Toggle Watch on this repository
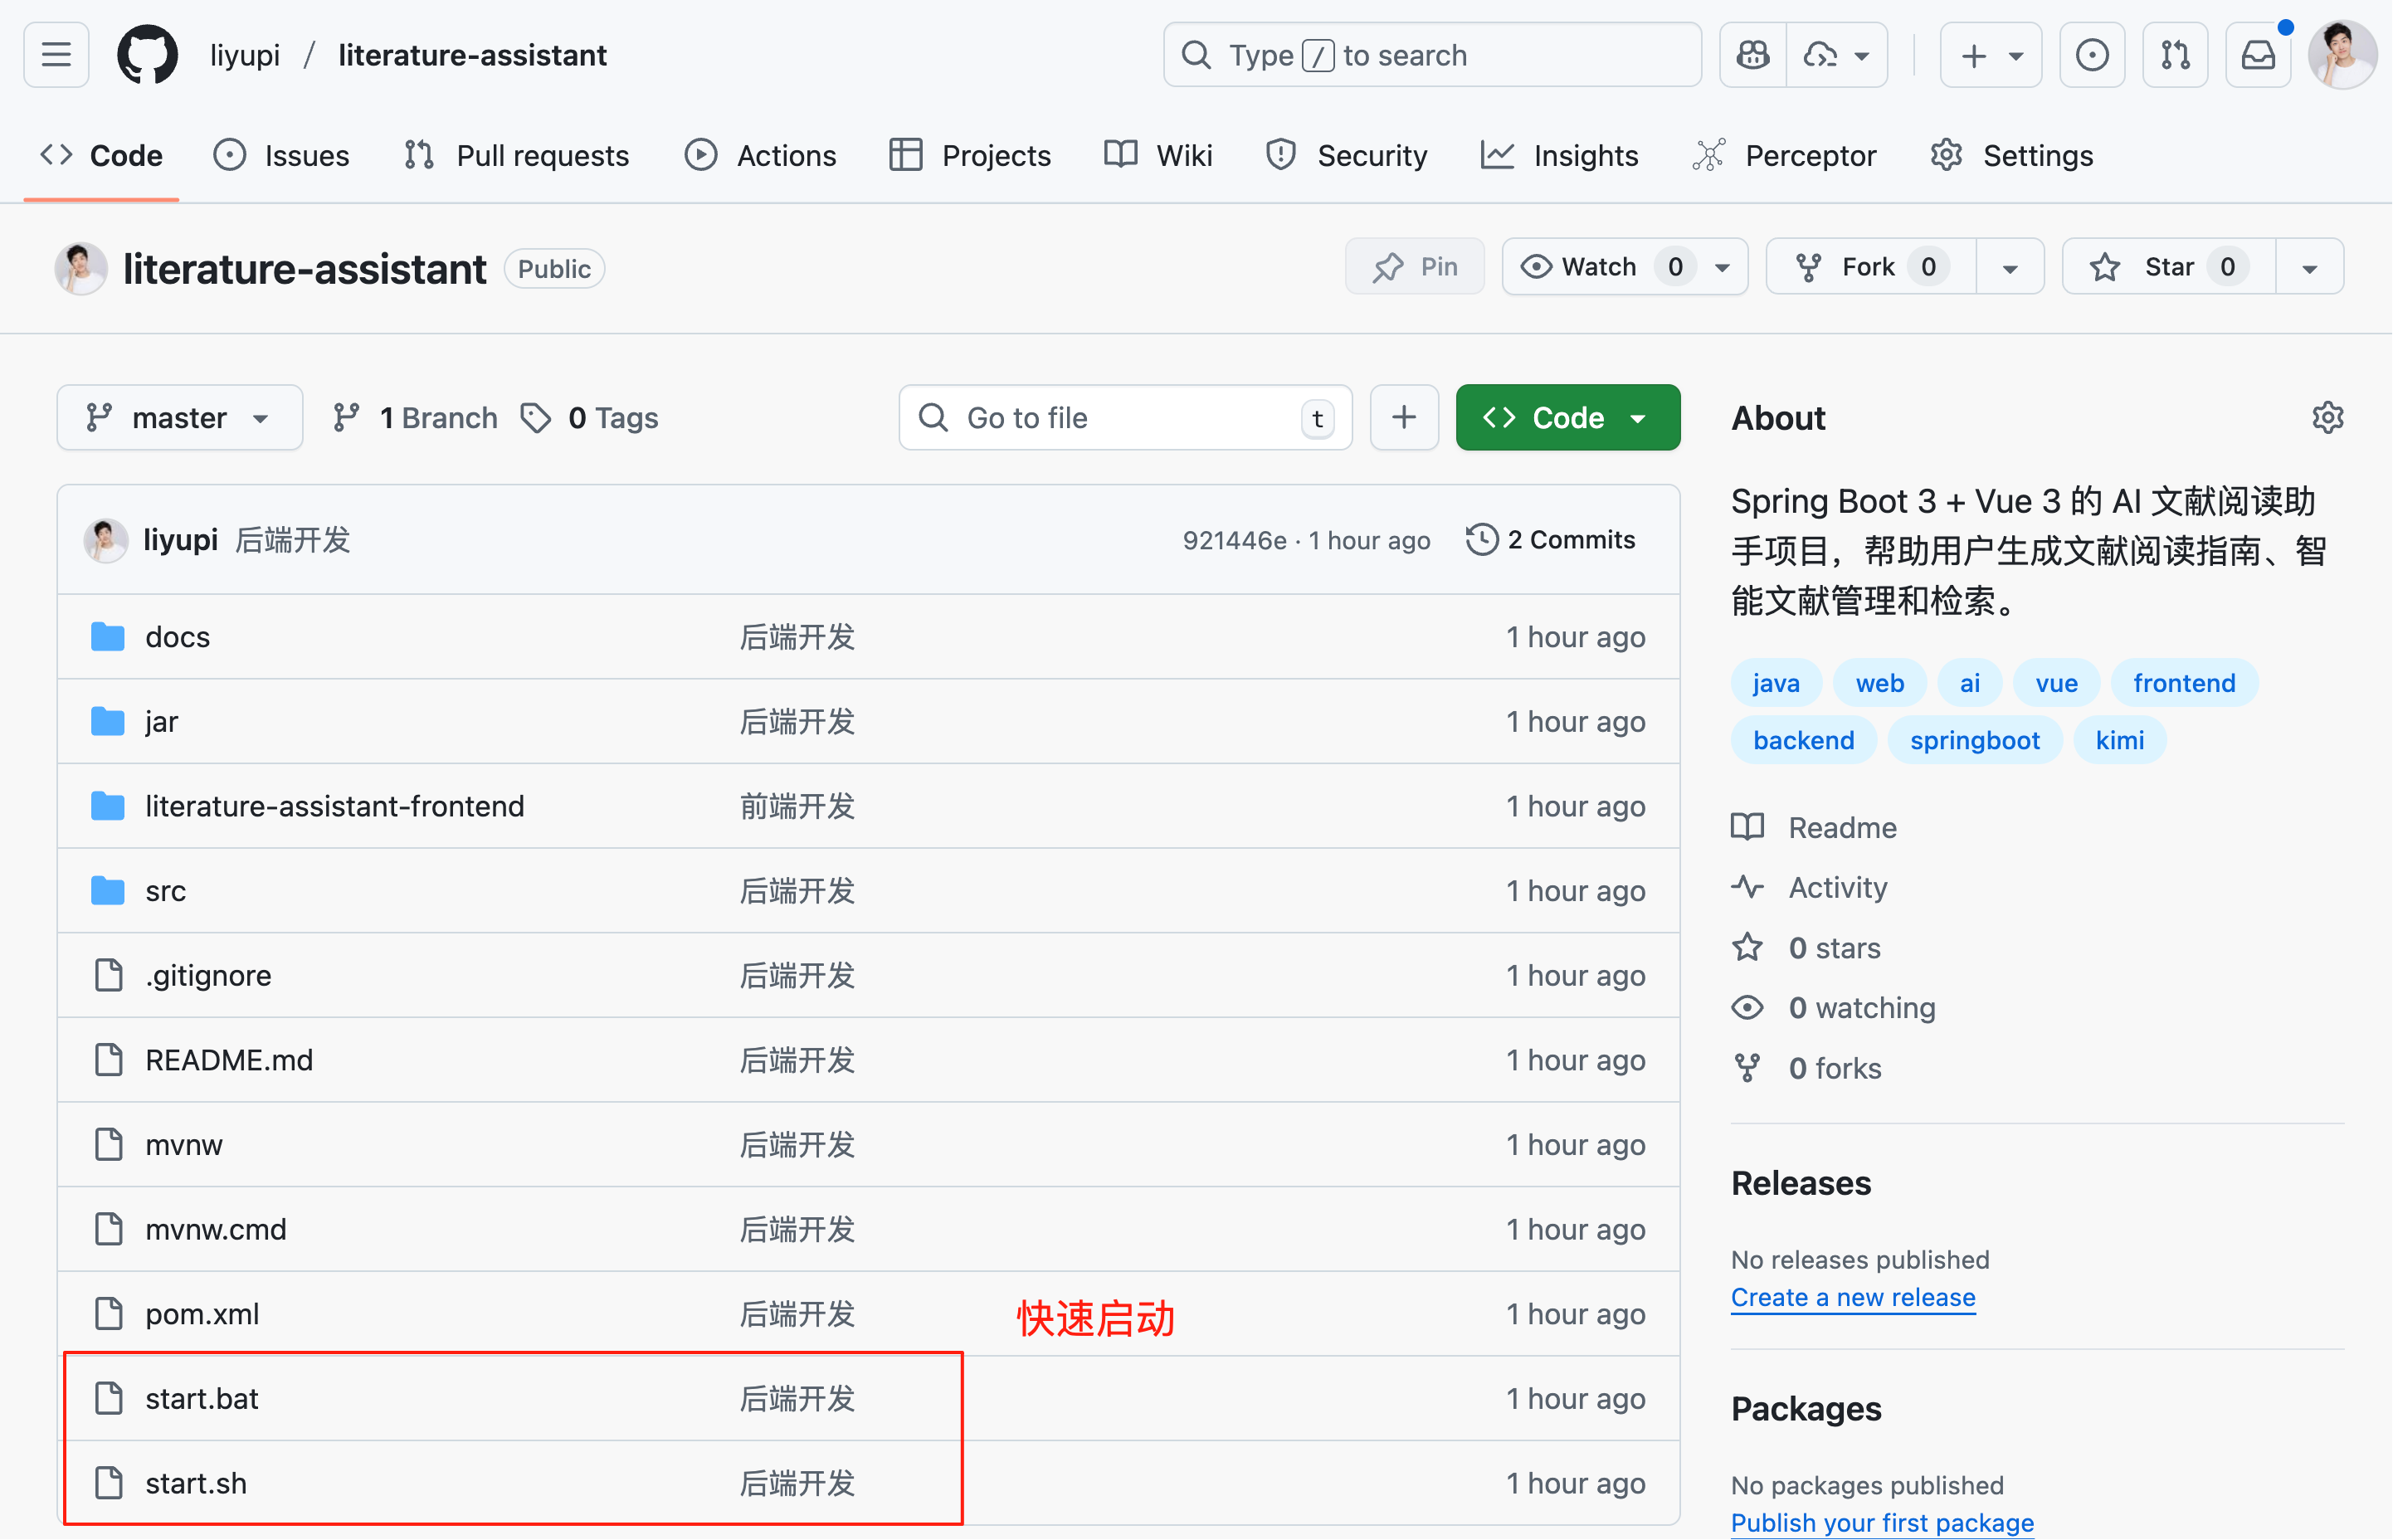2393x1540 pixels. pyautogui.click(x=1598, y=267)
